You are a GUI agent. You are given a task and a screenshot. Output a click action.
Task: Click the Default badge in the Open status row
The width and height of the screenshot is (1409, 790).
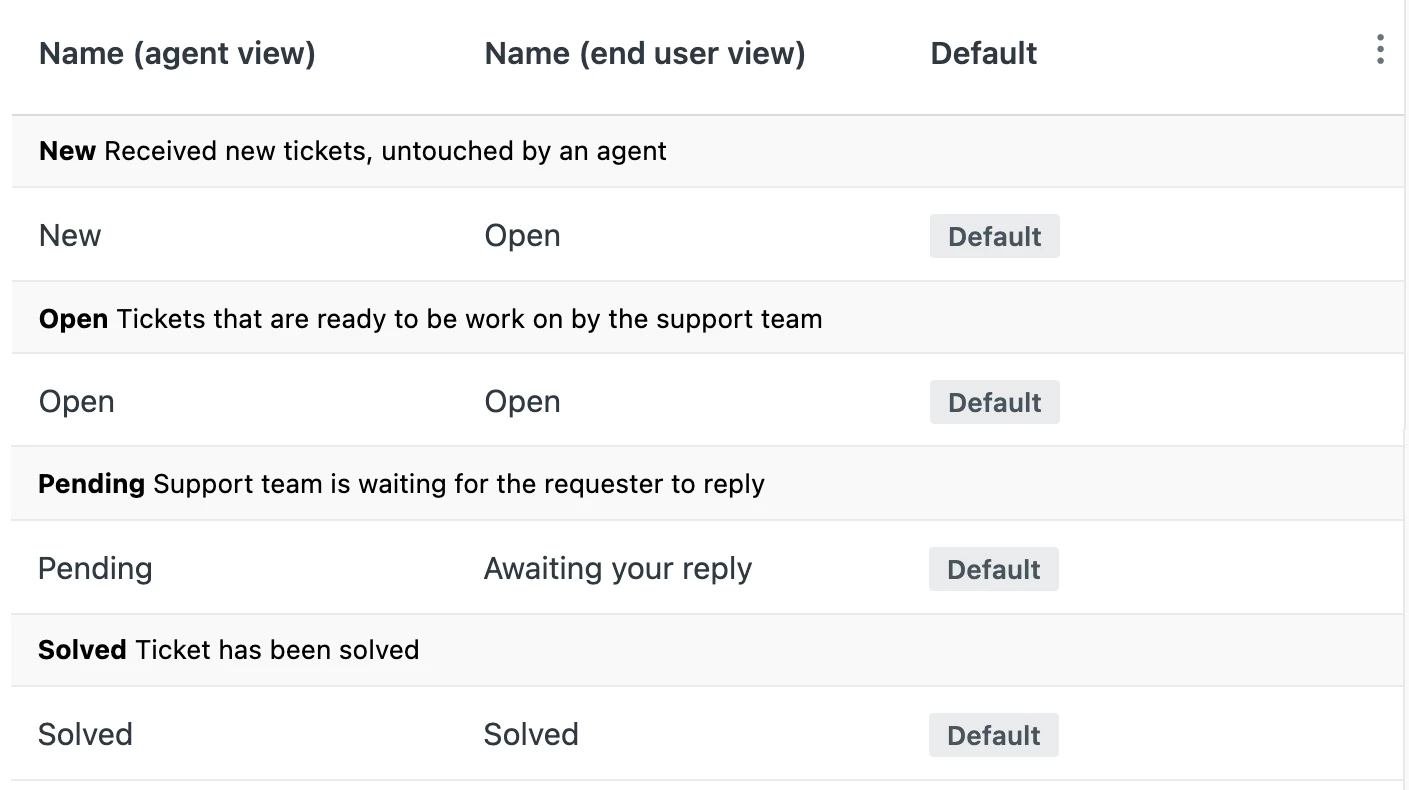point(994,402)
